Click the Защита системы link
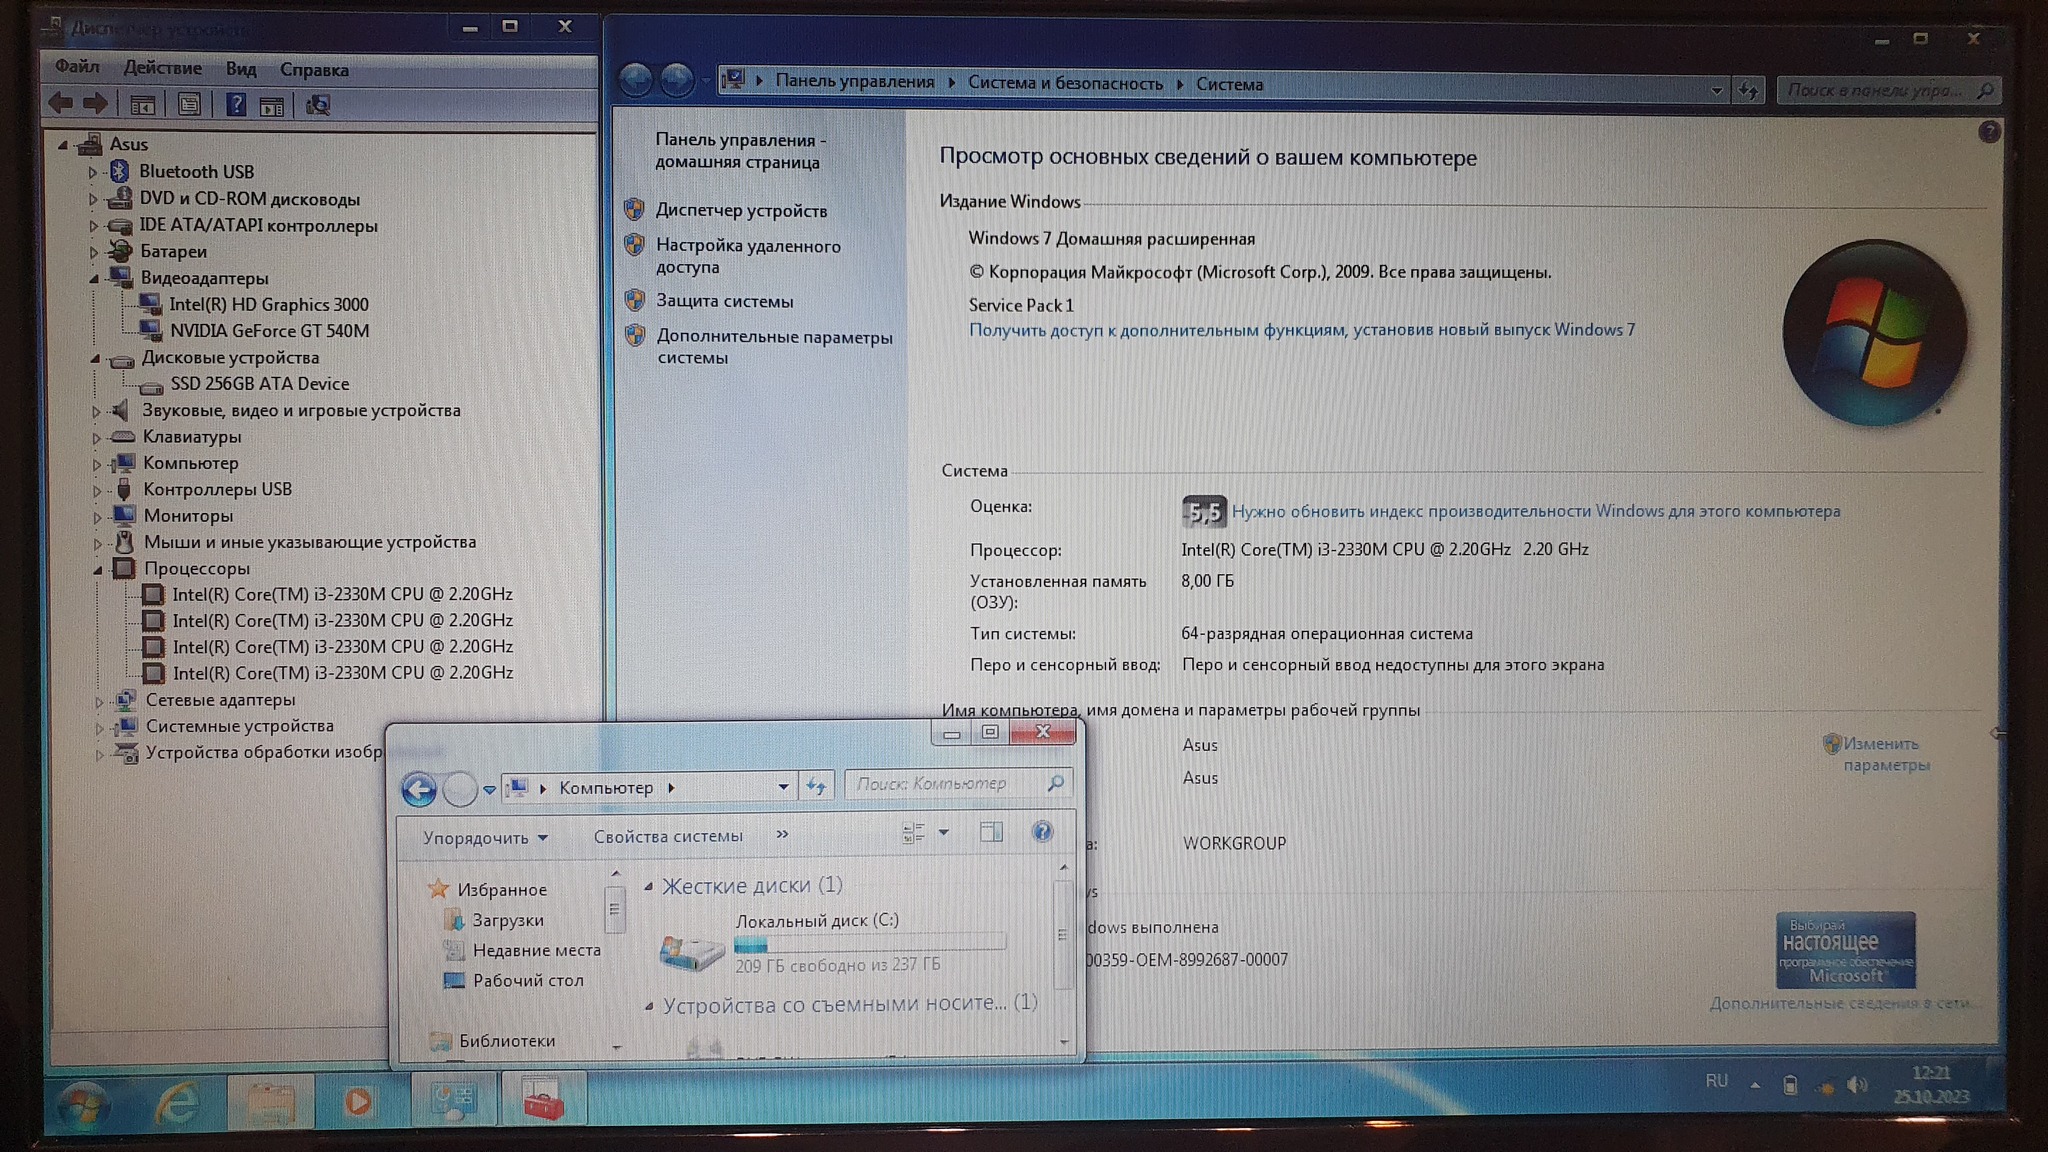Screen dimensions: 2048x1152 [724, 301]
